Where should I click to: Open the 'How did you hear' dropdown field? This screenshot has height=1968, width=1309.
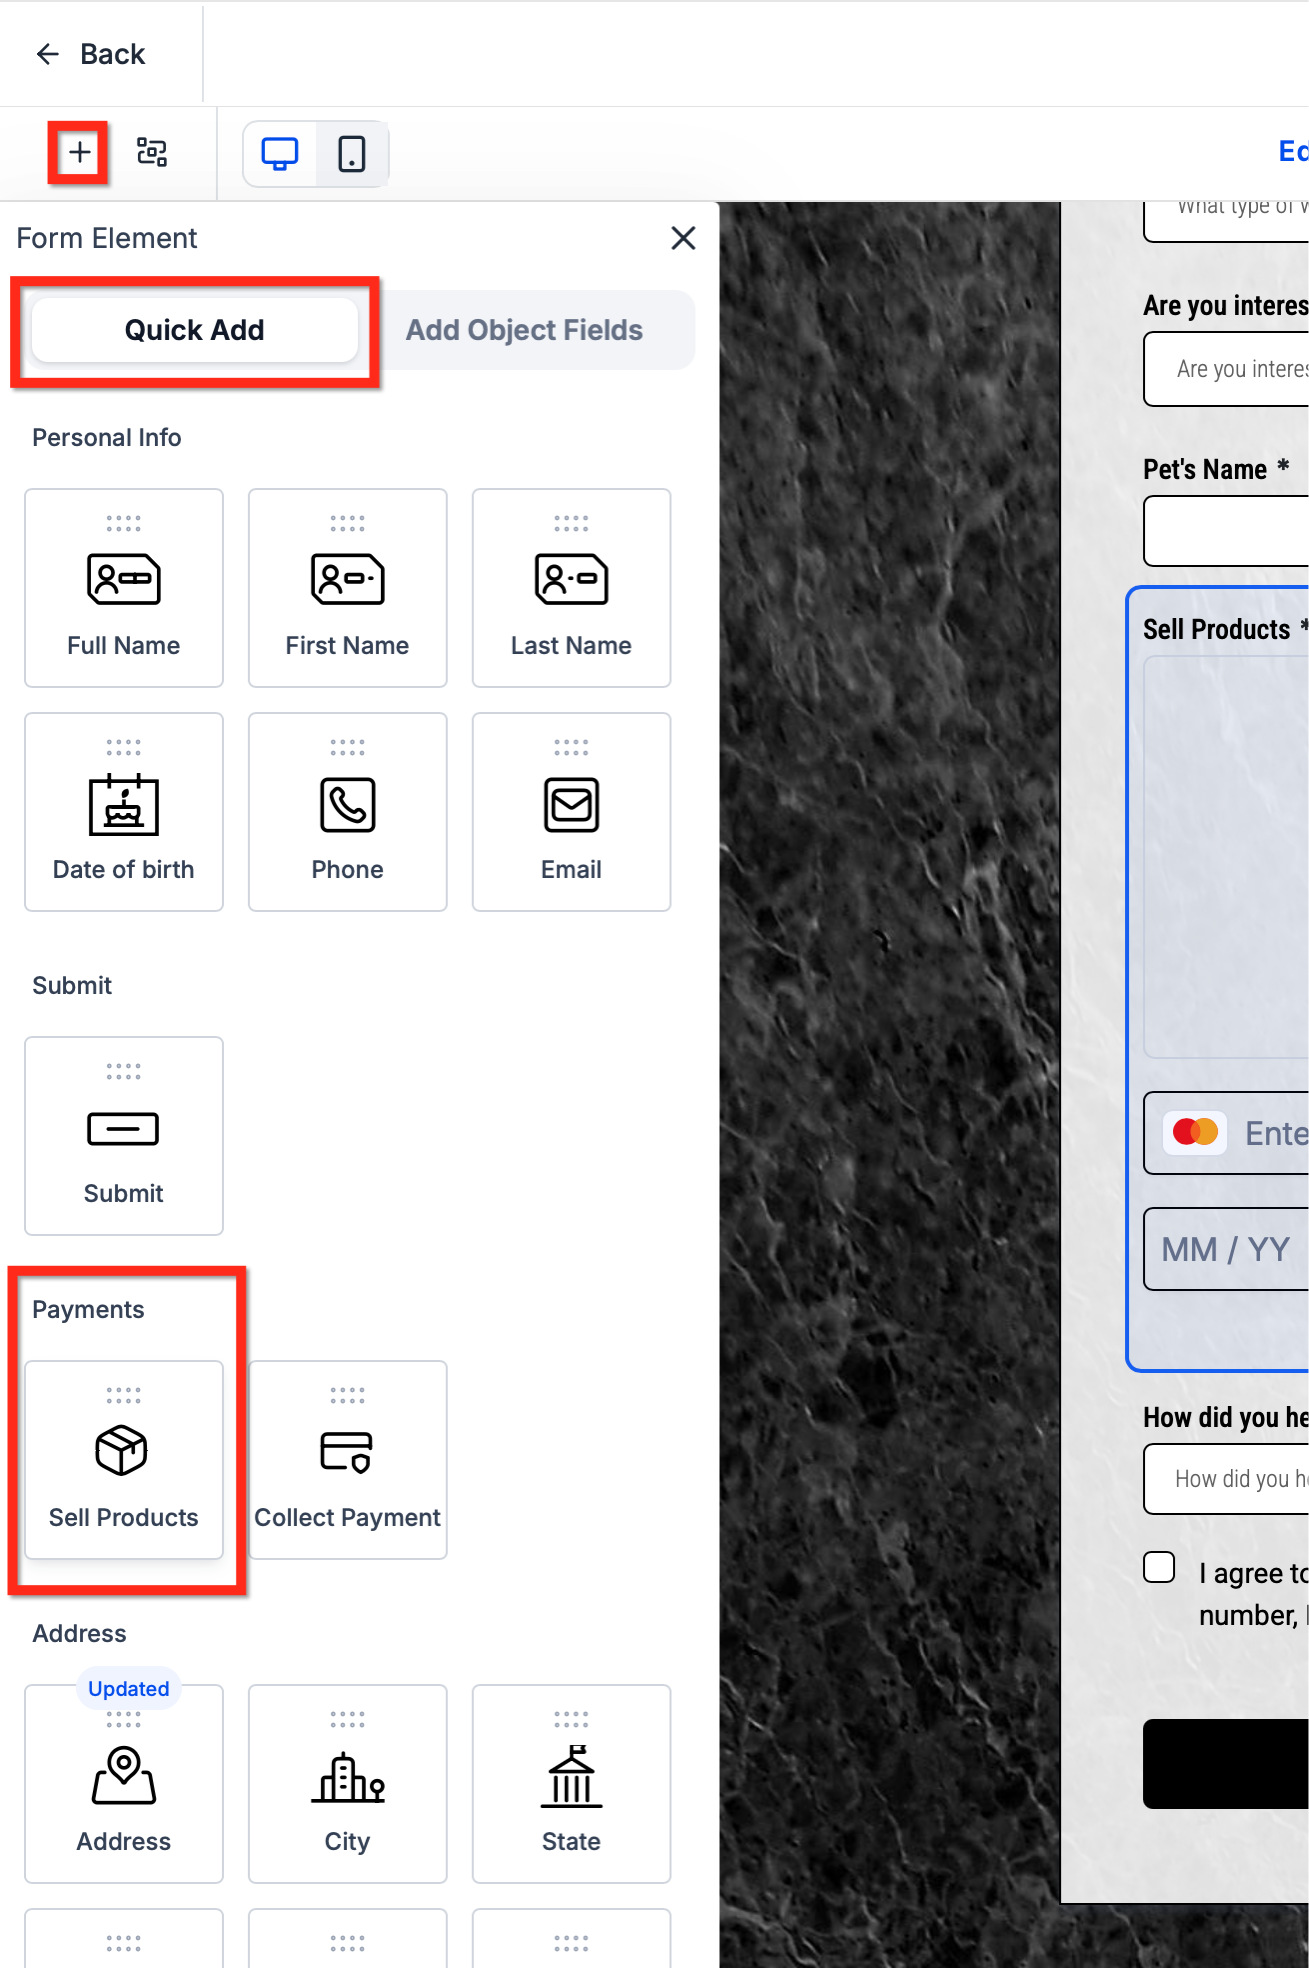coord(1226,1479)
